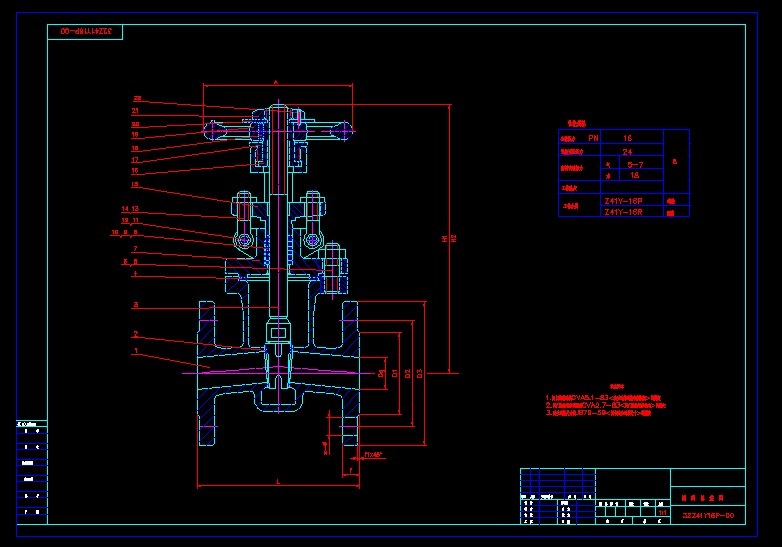
Task: Select the right pipe flange
Action: coord(350,372)
